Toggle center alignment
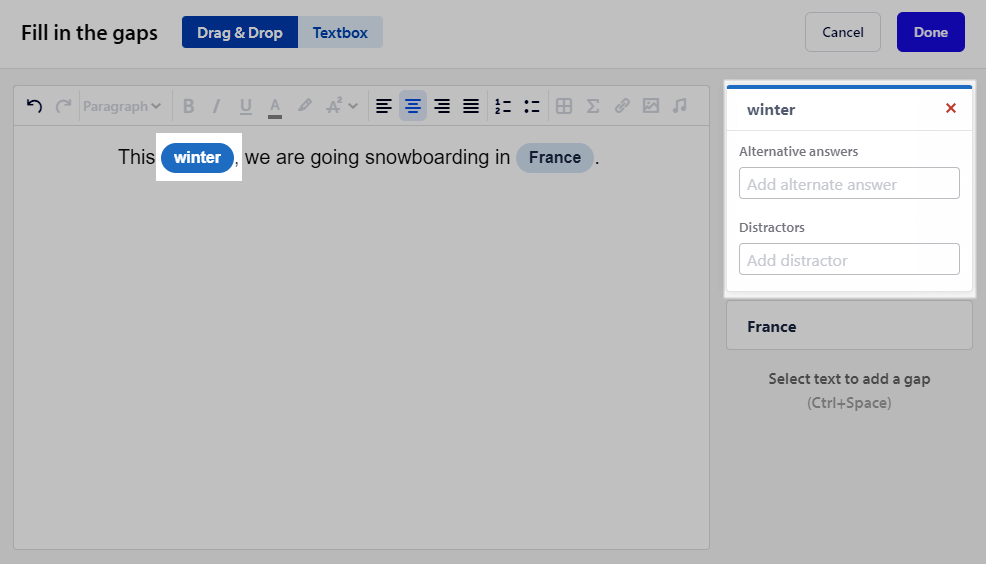Viewport: 986px width, 564px height. point(413,106)
